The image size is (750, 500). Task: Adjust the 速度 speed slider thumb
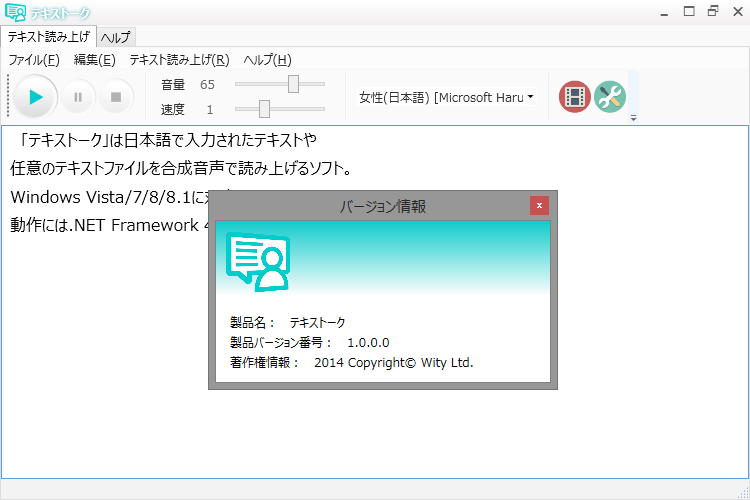pyautogui.click(x=264, y=109)
